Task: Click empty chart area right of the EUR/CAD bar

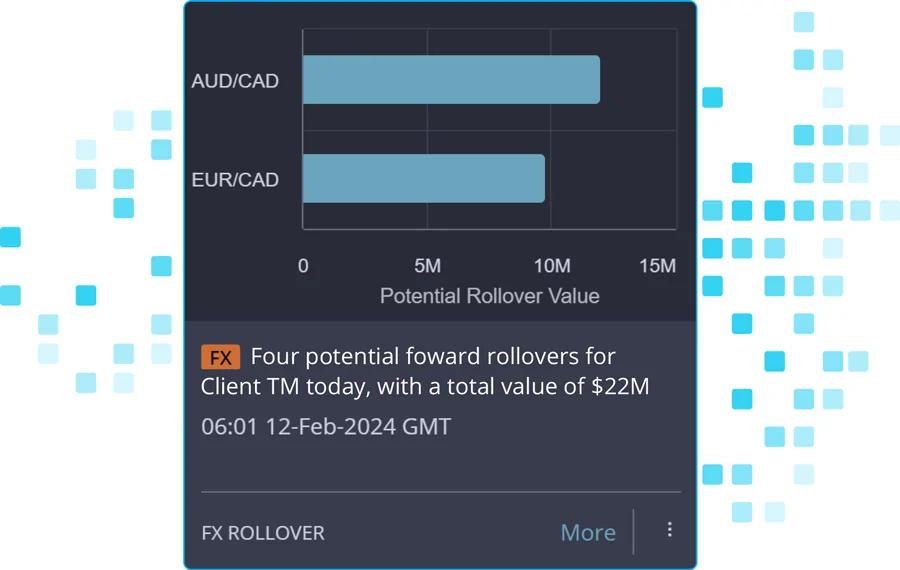Action: coord(611,179)
